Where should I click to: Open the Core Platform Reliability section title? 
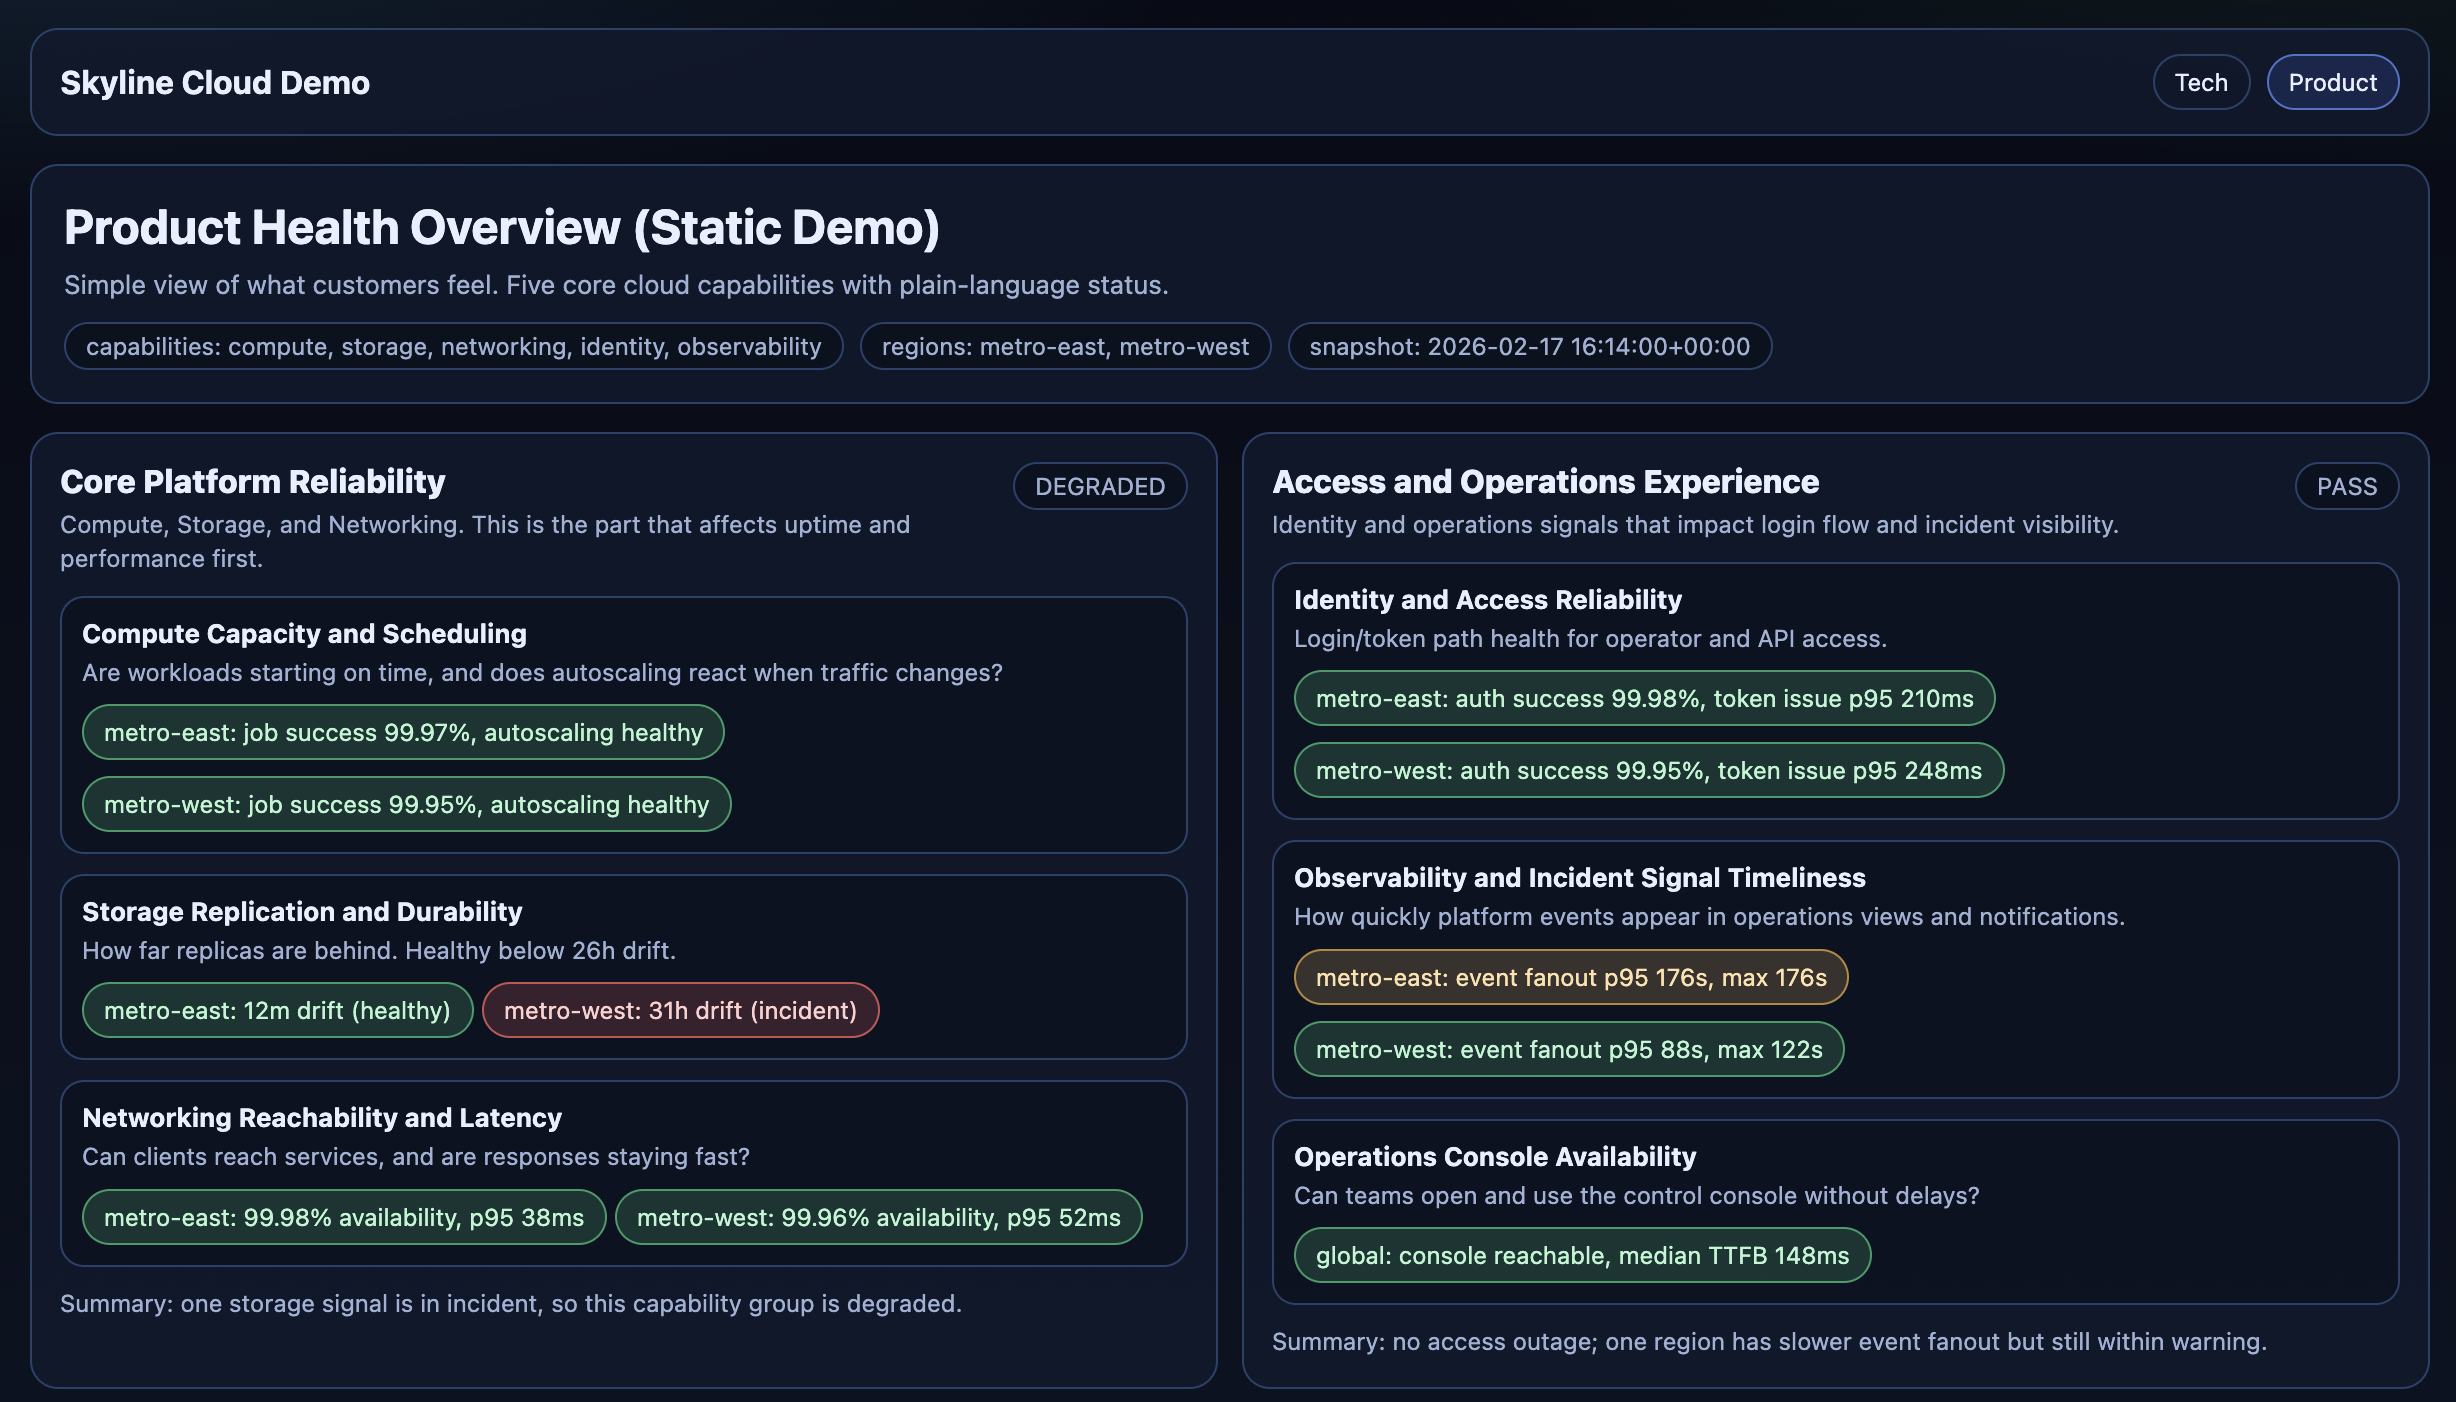point(253,481)
